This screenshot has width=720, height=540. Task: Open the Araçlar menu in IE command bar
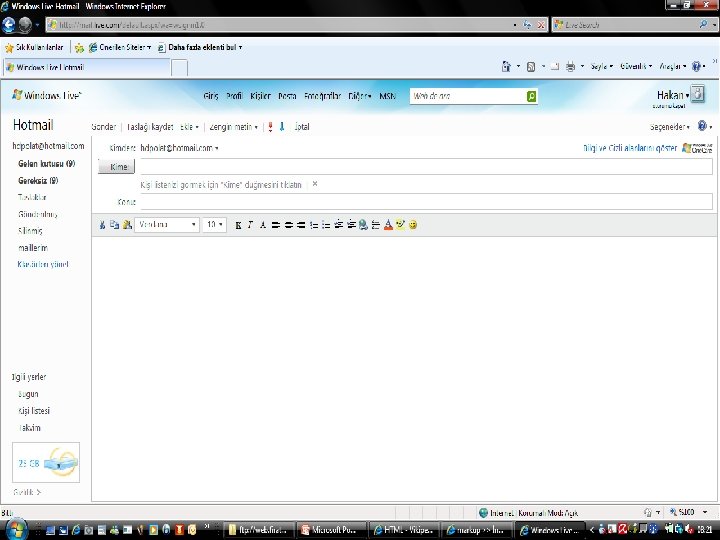click(672, 67)
